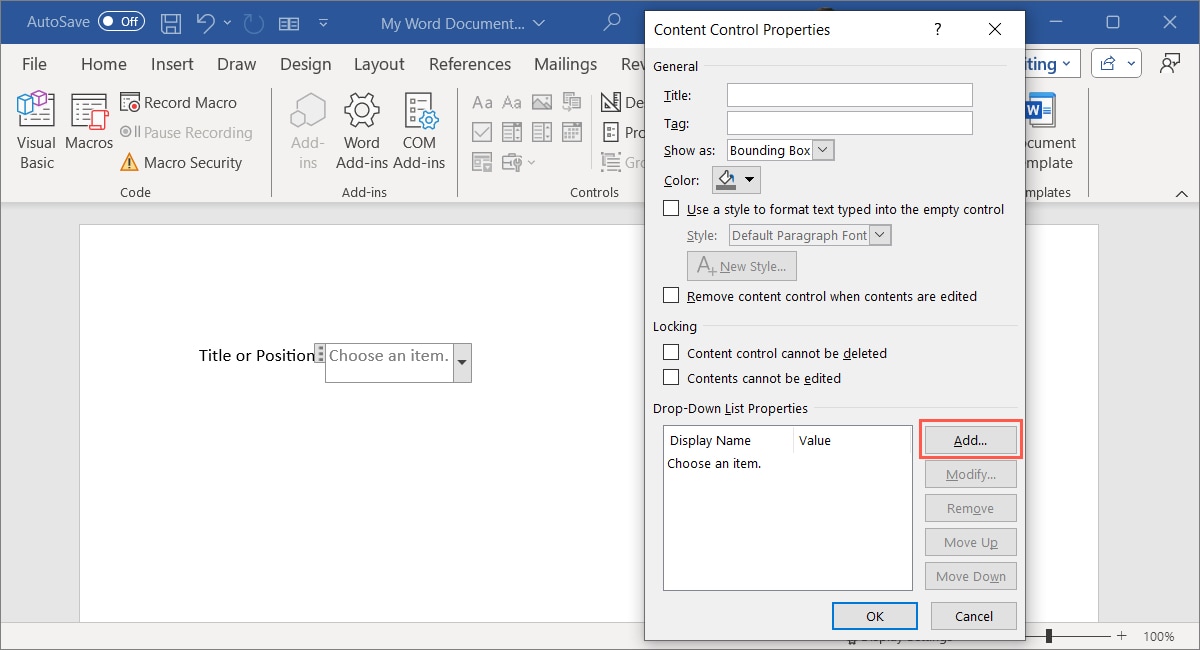
Task: Open the Style dropdown showing Default Paragraph Font
Action: [879, 234]
